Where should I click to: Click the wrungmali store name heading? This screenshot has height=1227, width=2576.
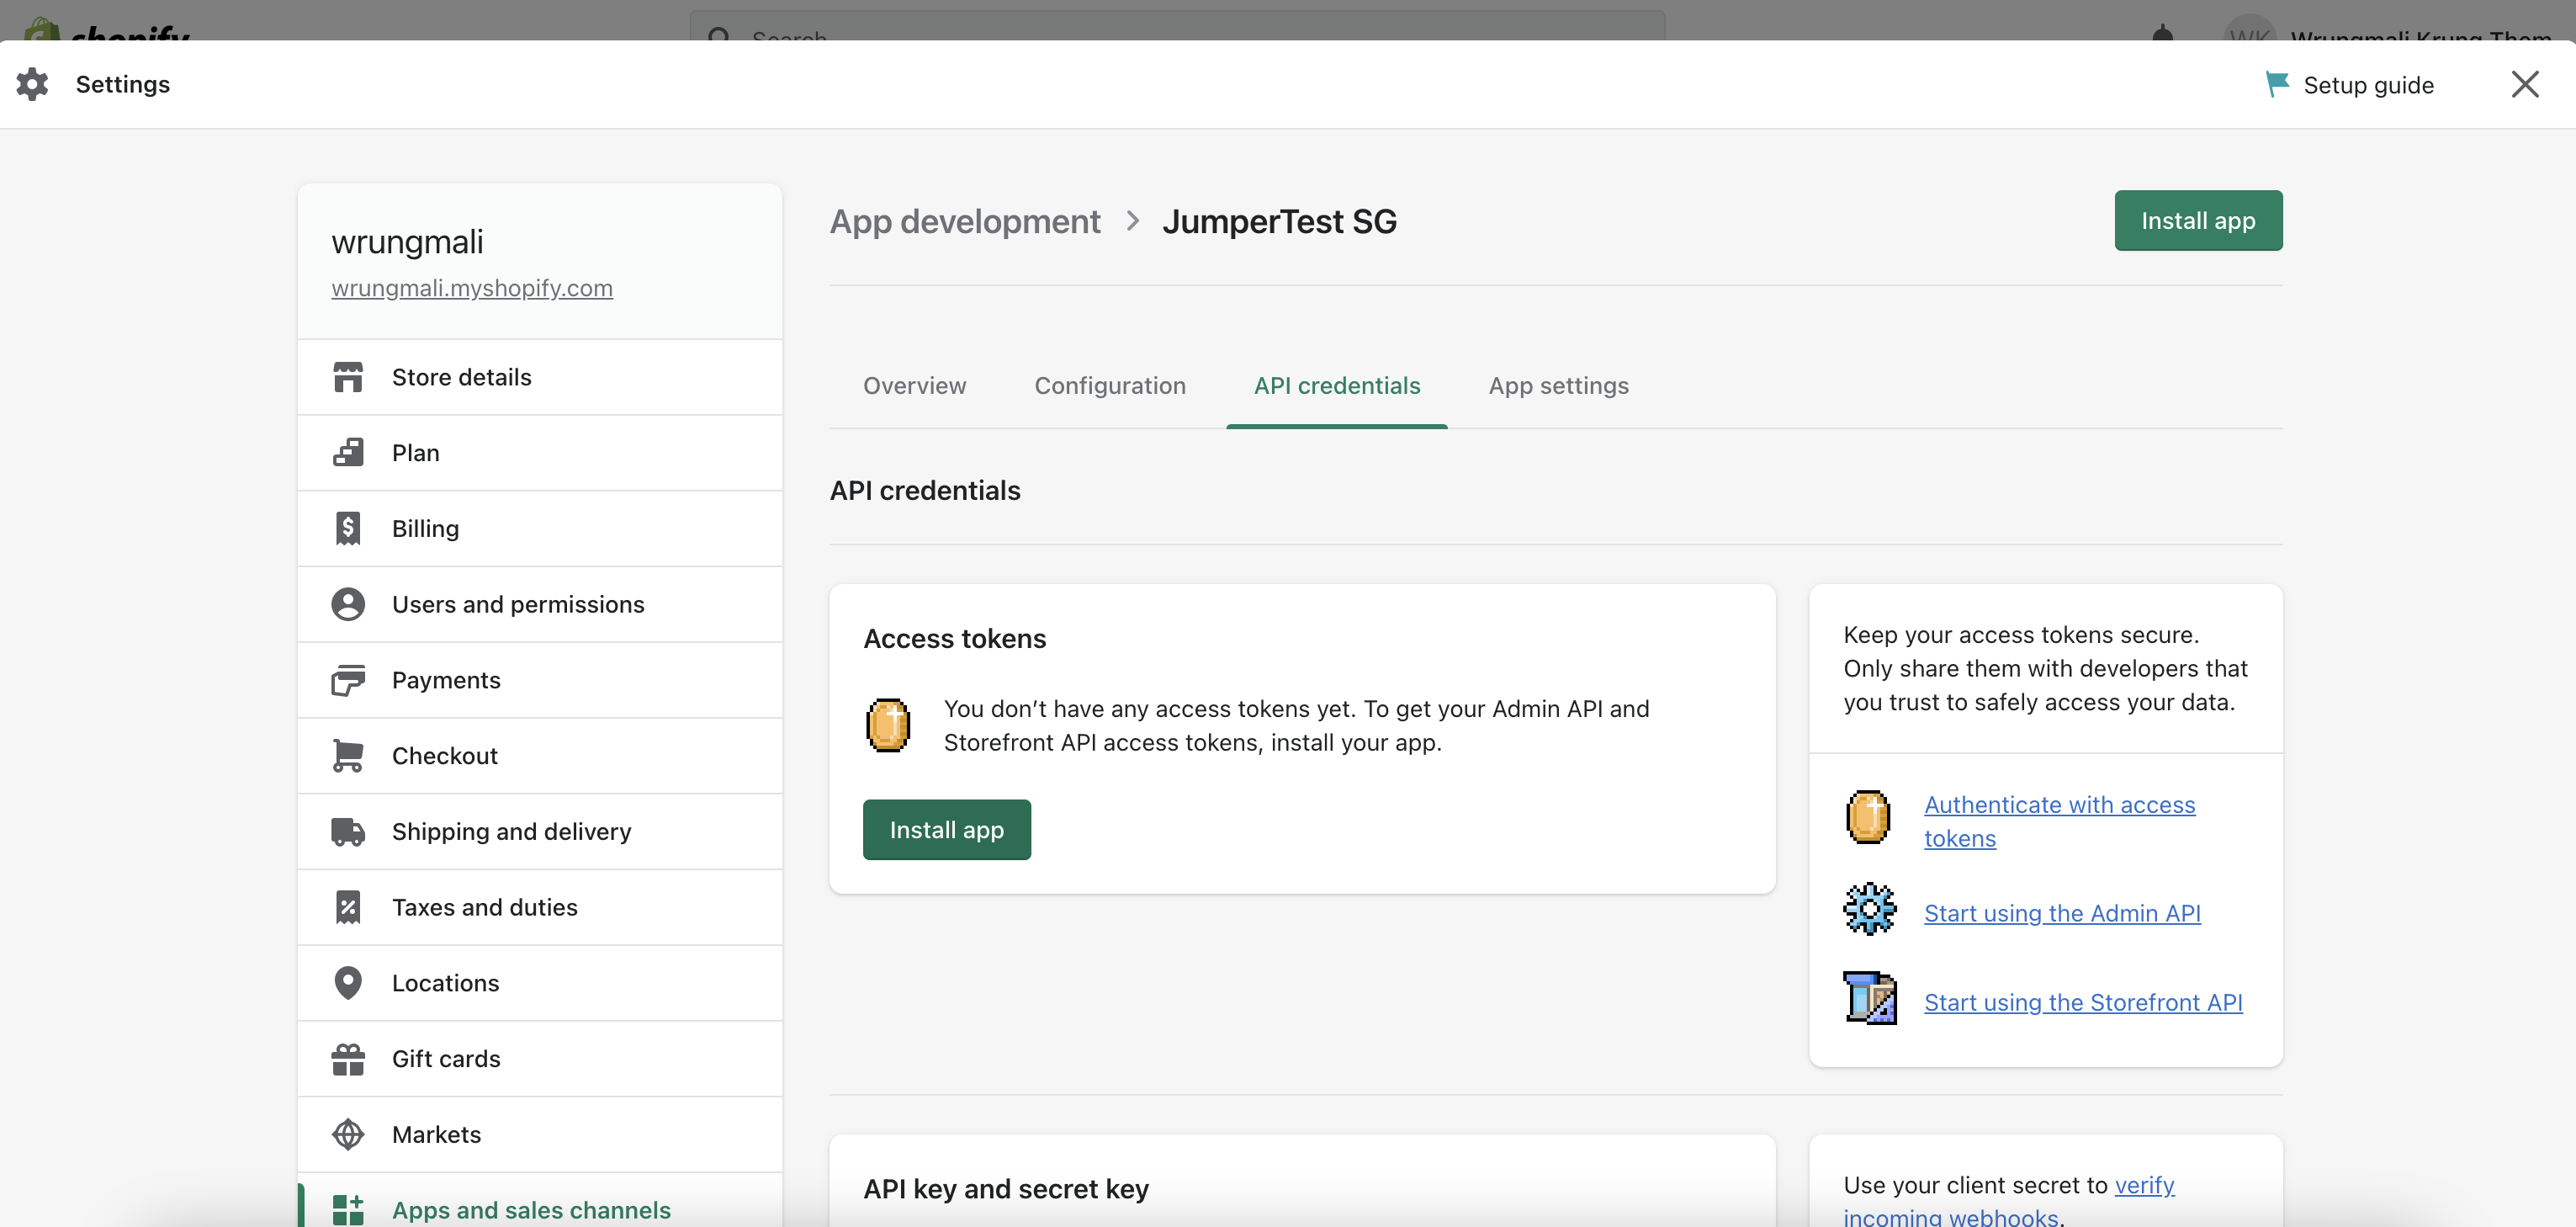[x=407, y=241]
